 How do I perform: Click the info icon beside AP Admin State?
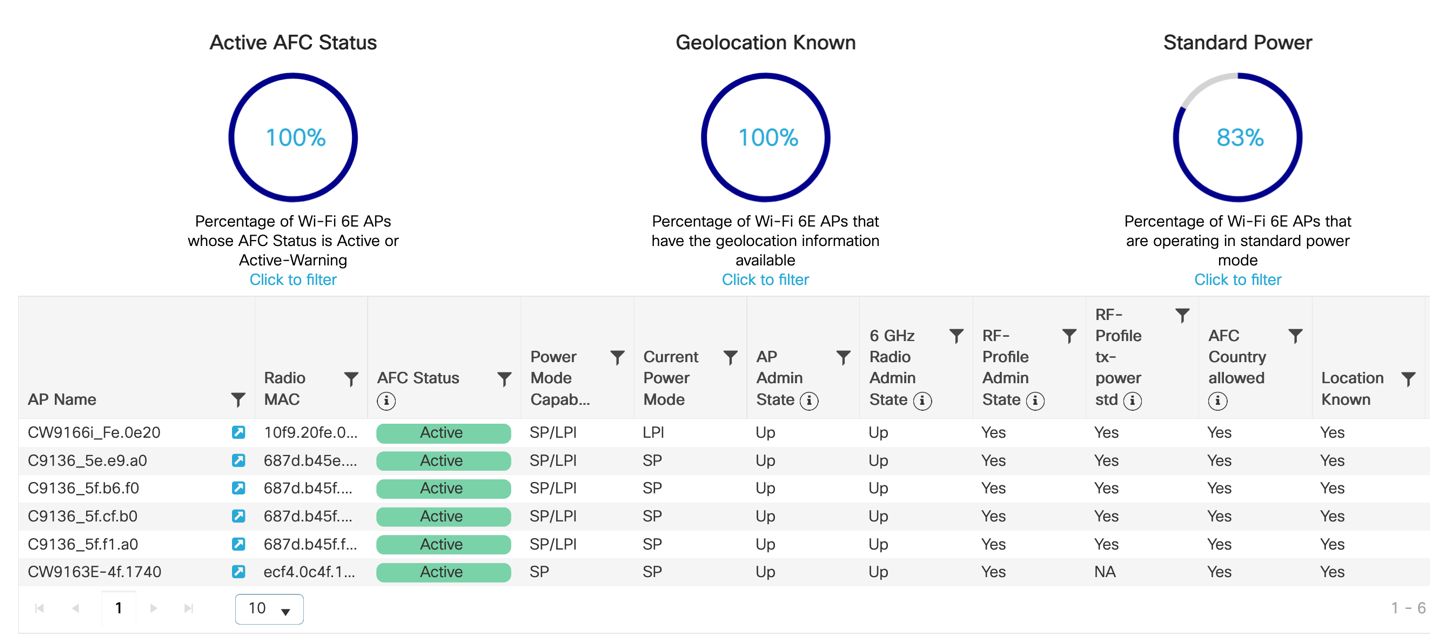809,401
